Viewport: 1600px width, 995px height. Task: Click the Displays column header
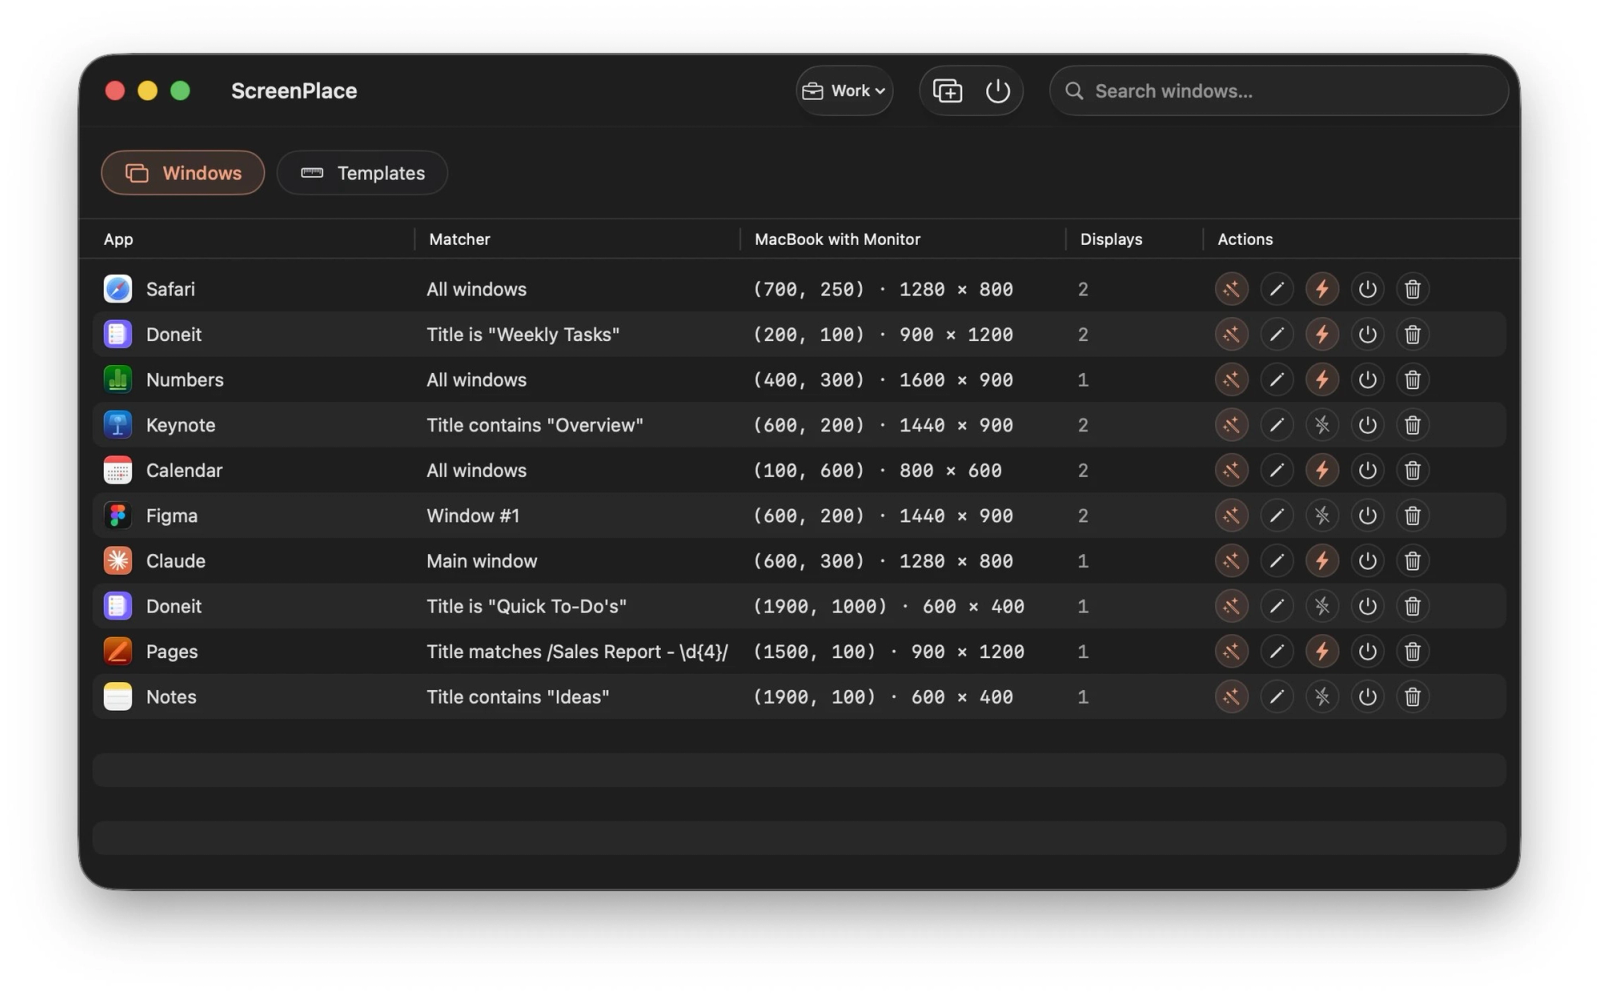(x=1111, y=239)
